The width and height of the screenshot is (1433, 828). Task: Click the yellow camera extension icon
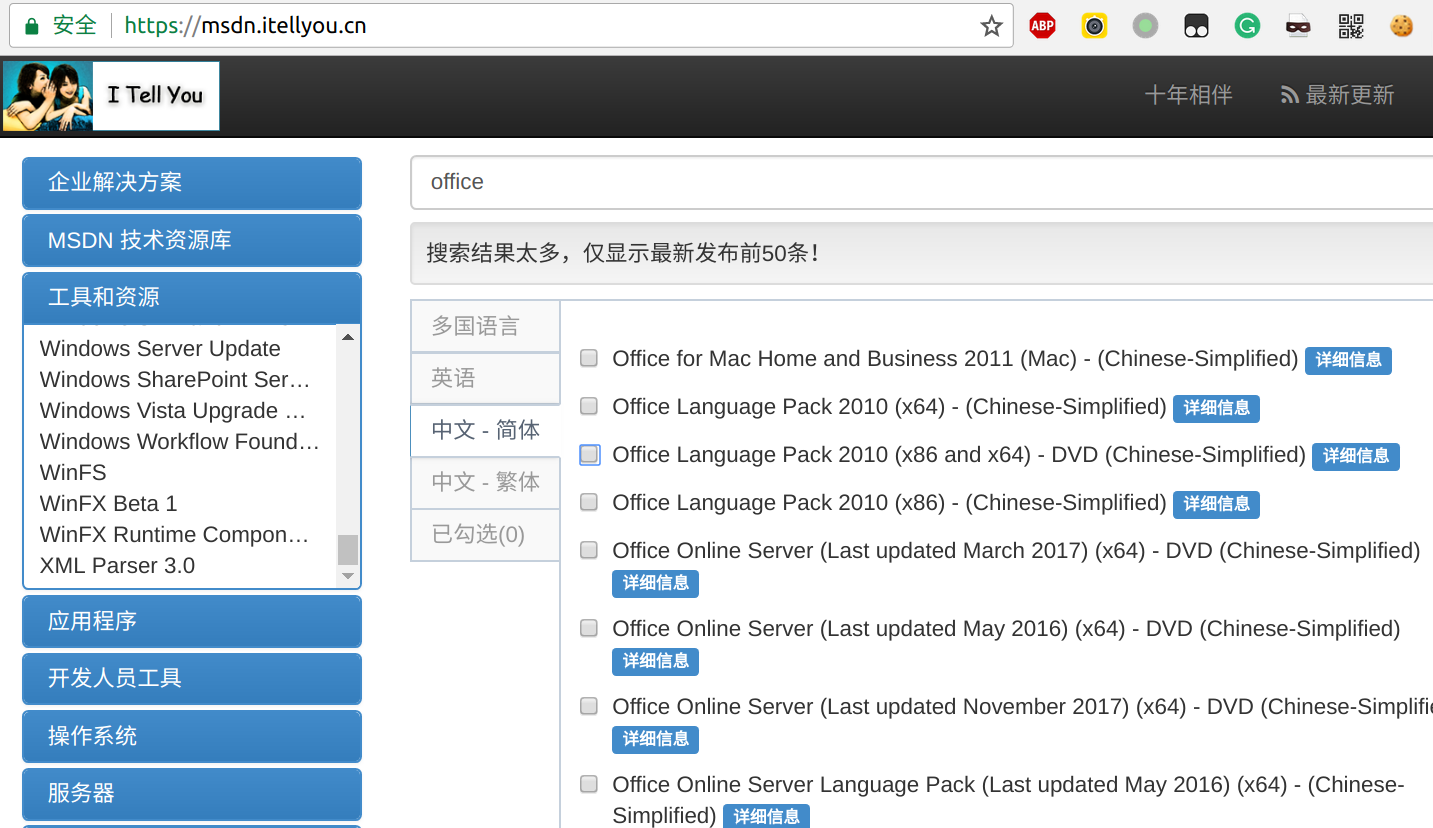point(1095,26)
